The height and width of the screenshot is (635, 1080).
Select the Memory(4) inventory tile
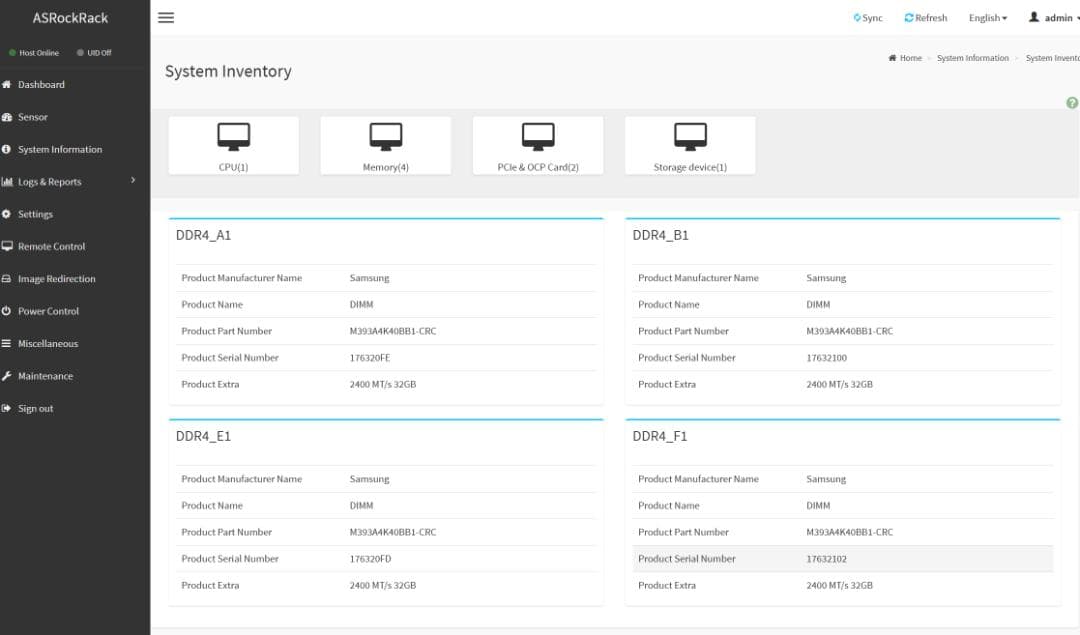pos(385,146)
